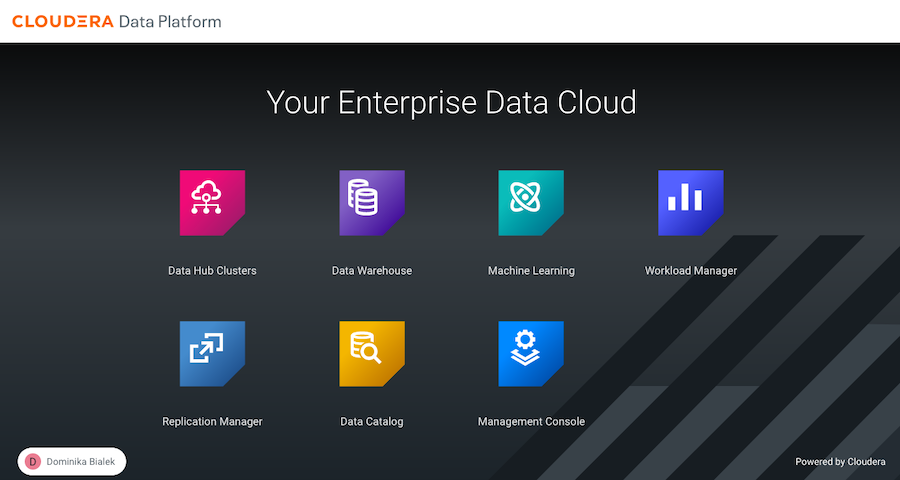Open the Data Catalog yellow search icon
The width and height of the screenshot is (900, 480).
click(x=372, y=354)
